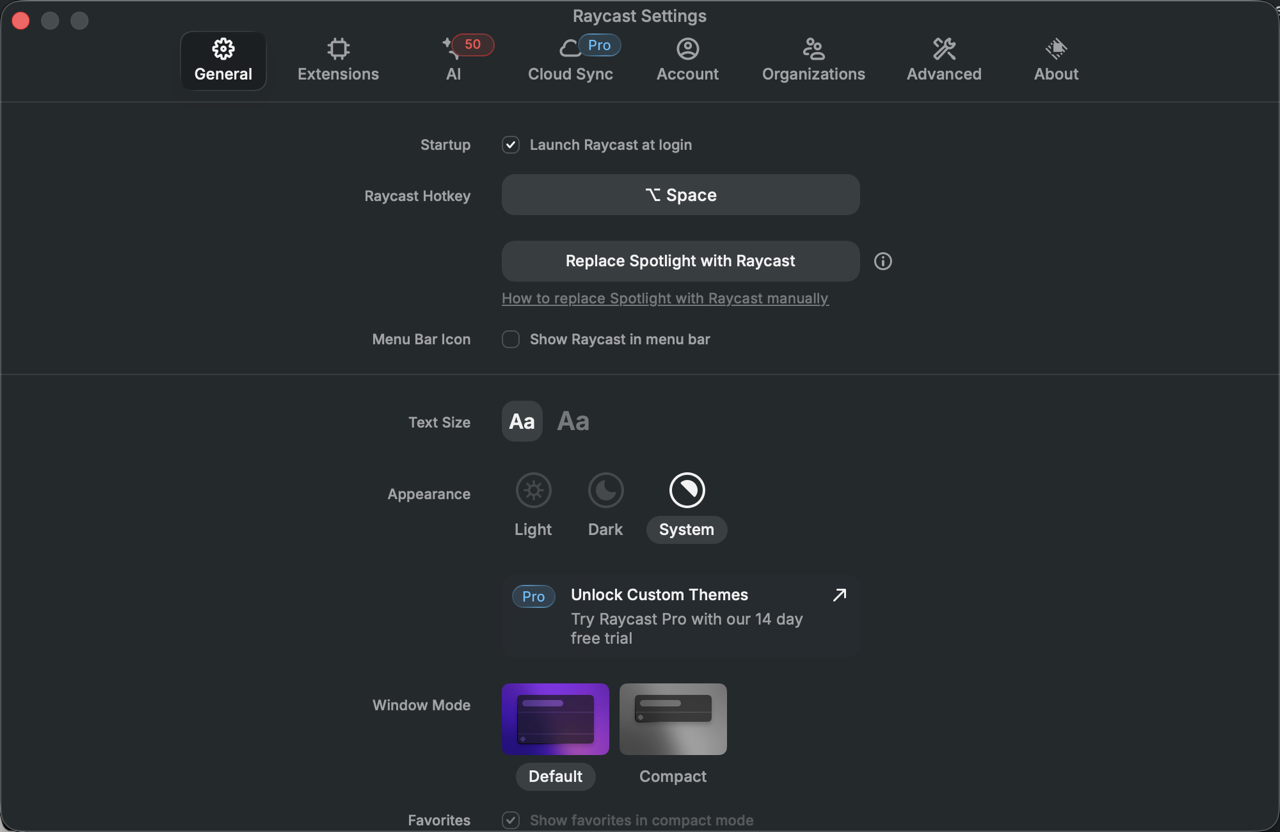Click Replace Spotlight with Raycast button
1280x832 pixels.
point(680,261)
